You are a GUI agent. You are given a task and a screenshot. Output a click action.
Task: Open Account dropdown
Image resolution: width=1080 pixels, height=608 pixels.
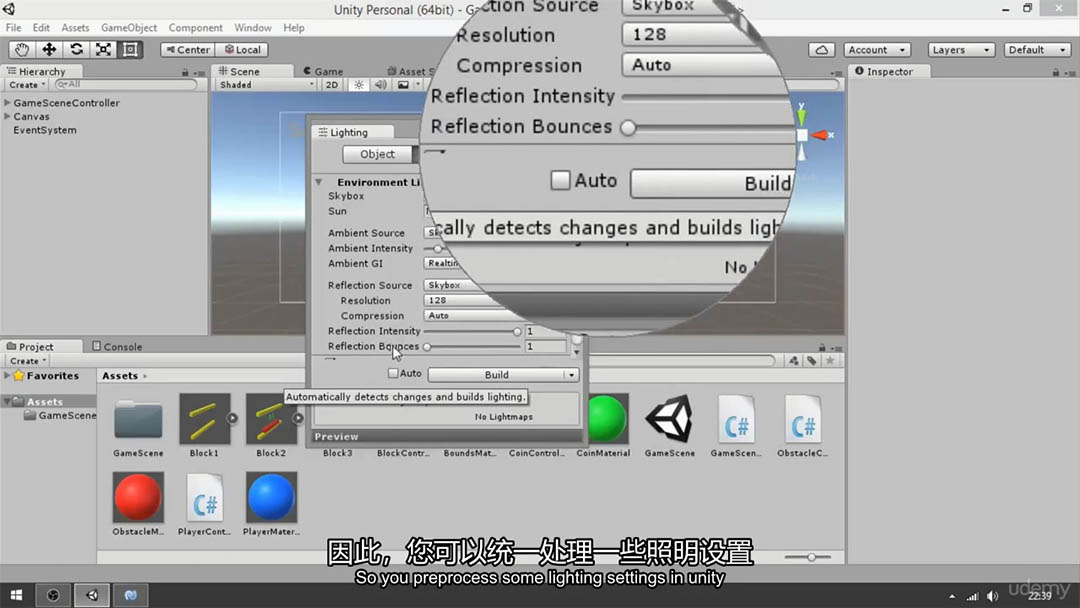coord(877,50)
